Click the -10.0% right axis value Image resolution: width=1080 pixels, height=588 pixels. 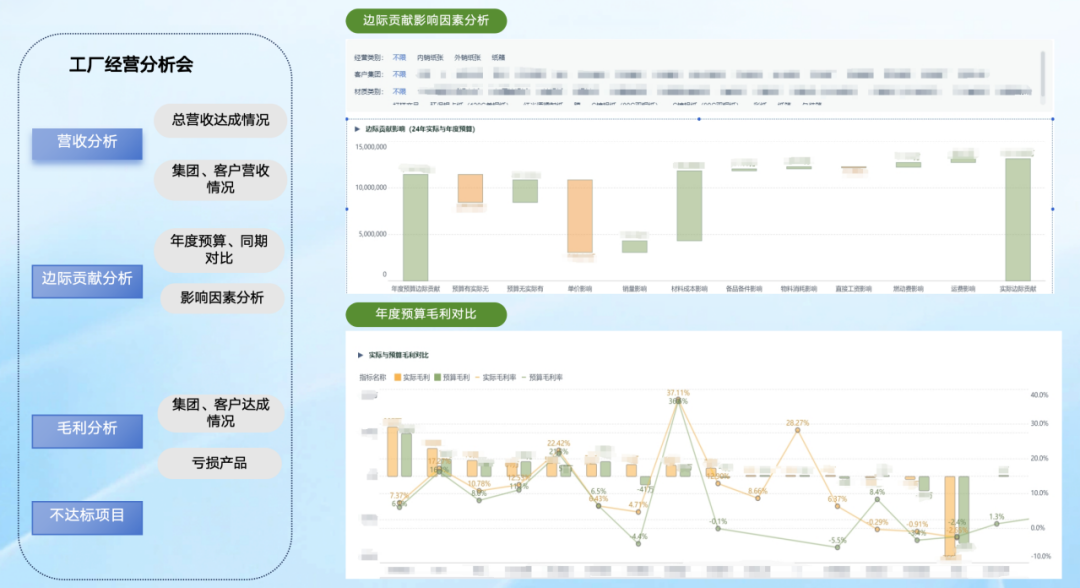pos(1039,556)
